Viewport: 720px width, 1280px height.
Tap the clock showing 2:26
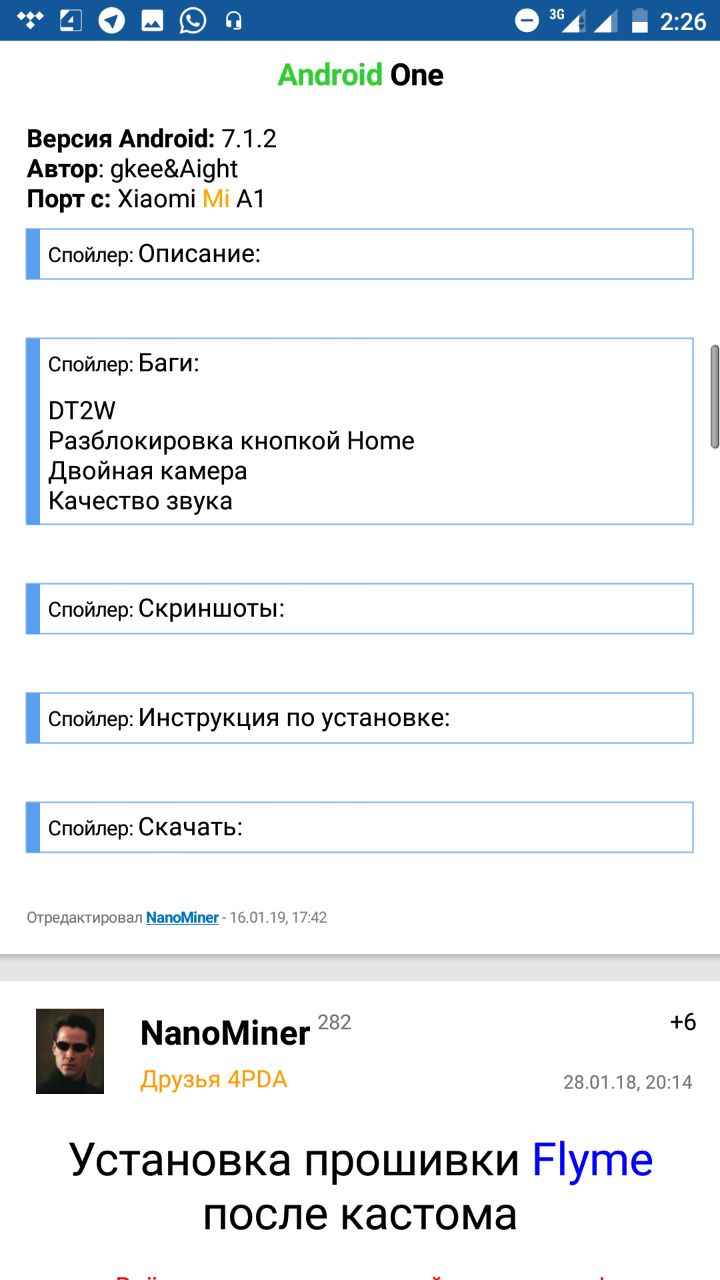(683, 21)
